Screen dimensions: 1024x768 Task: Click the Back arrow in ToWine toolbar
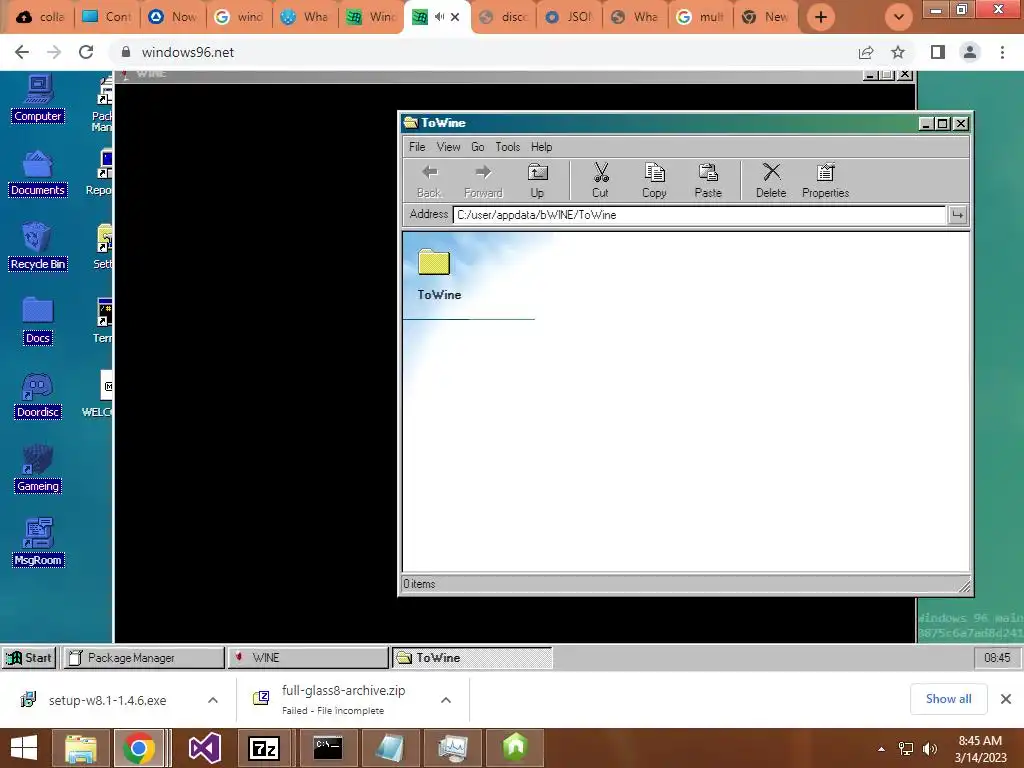[429, 180]
